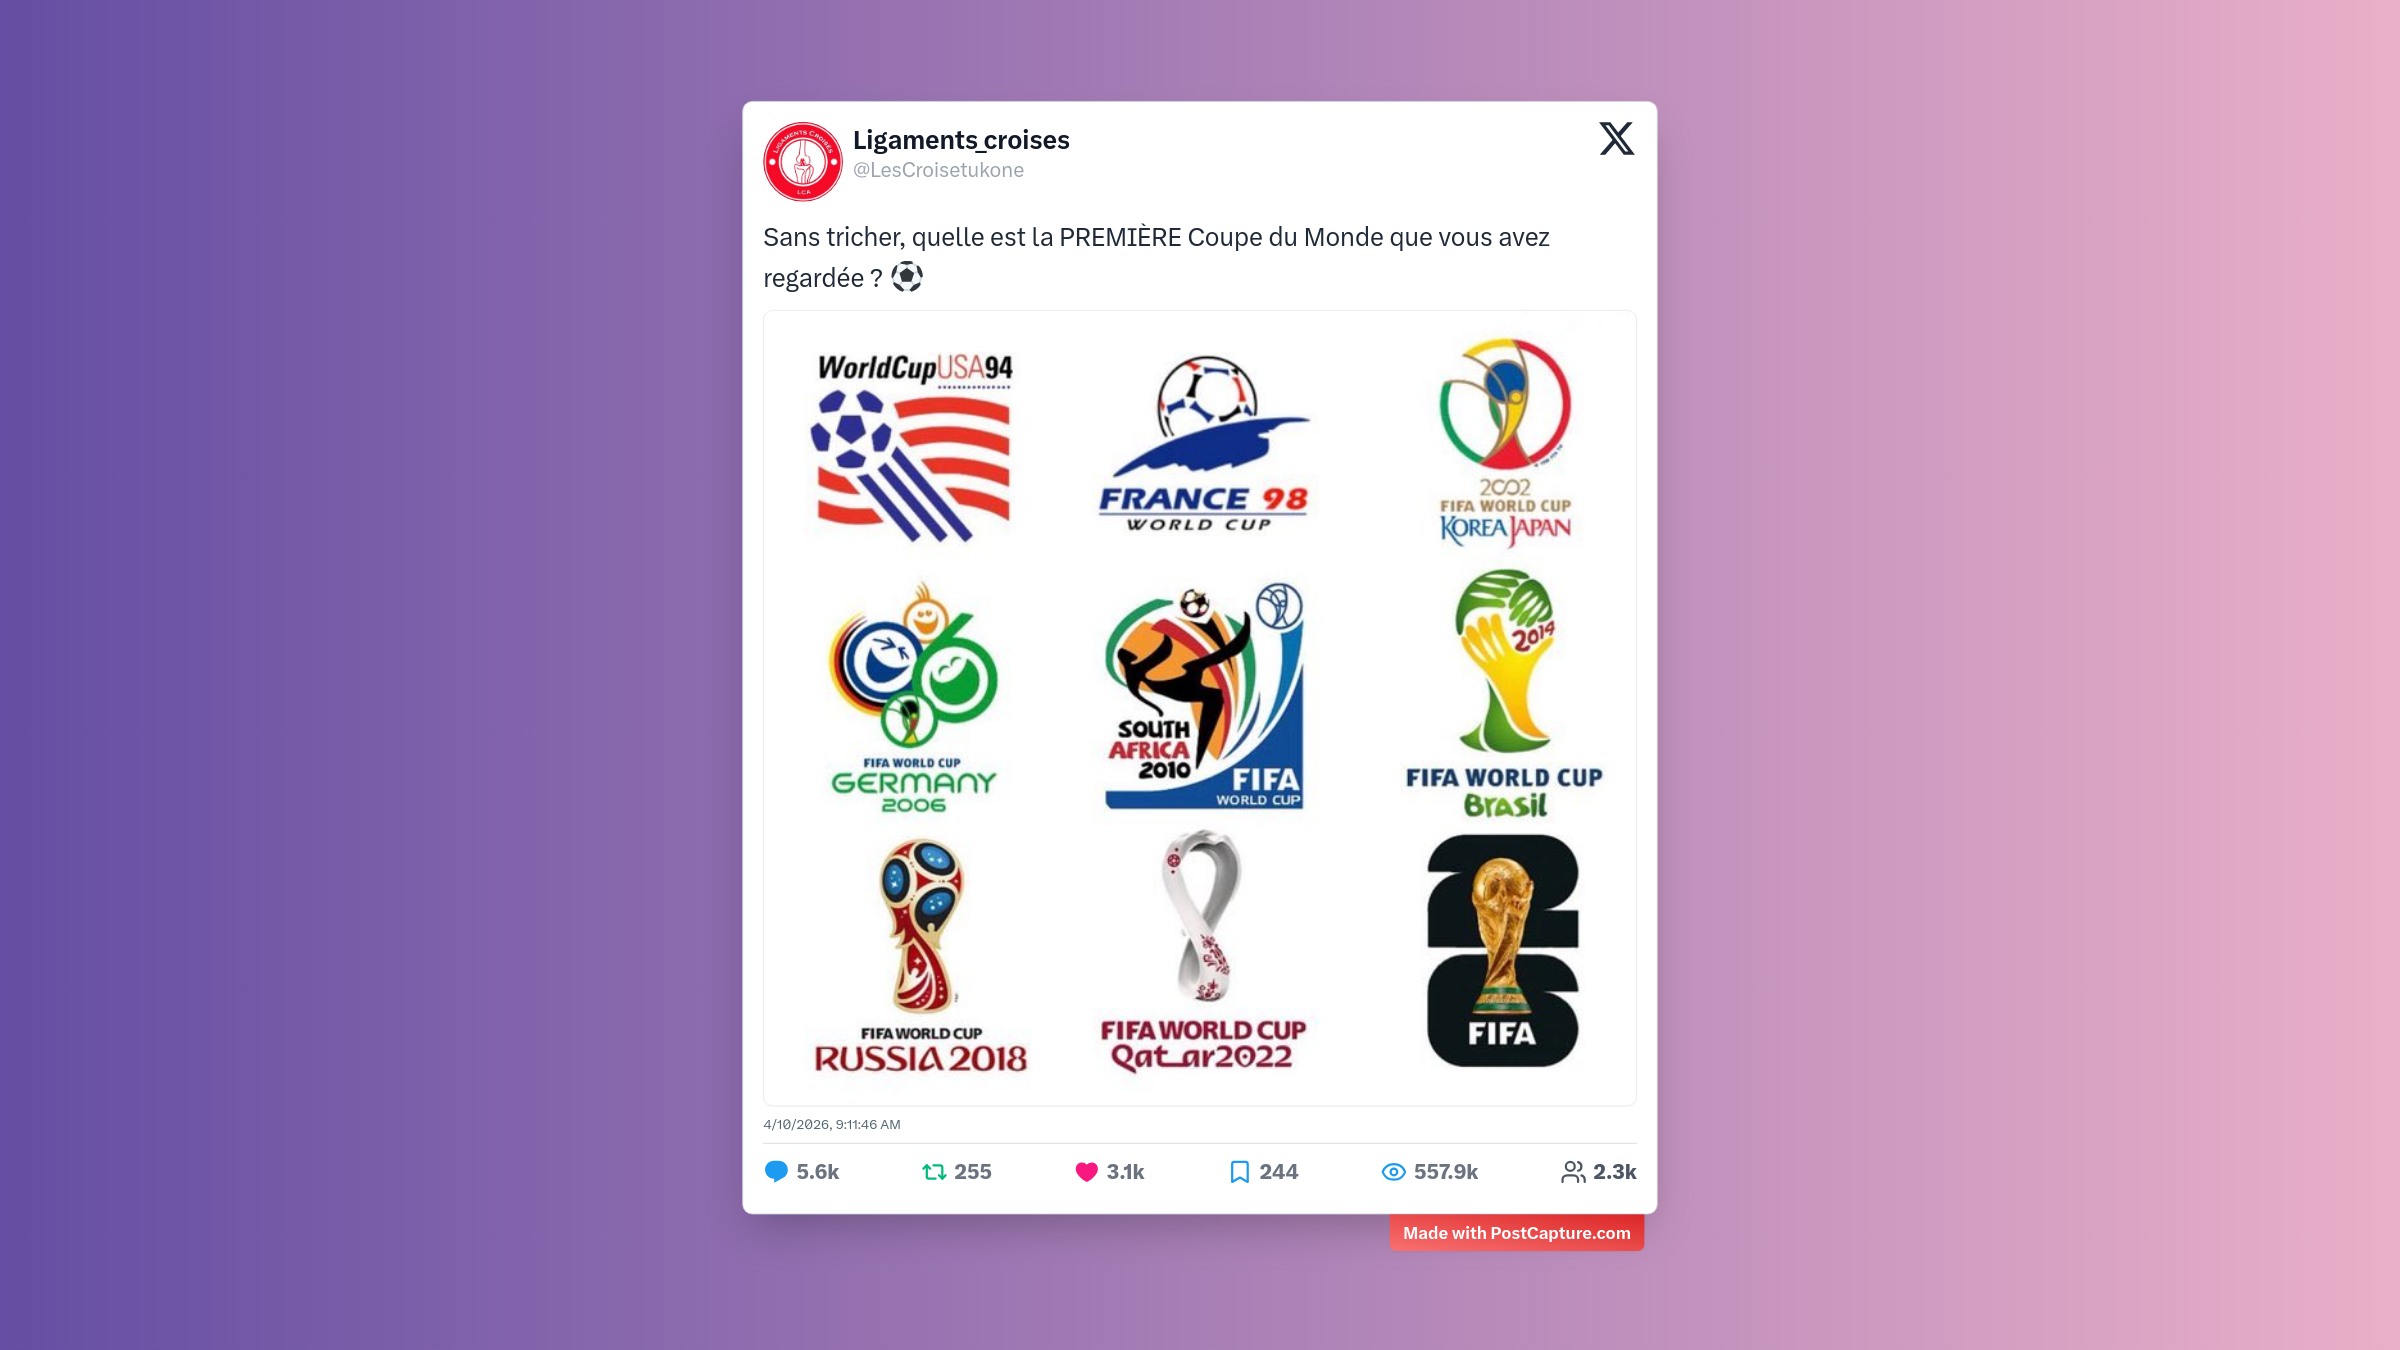
Task: Click the post timestamp 4/10/2026
Action: [832, 1124]
